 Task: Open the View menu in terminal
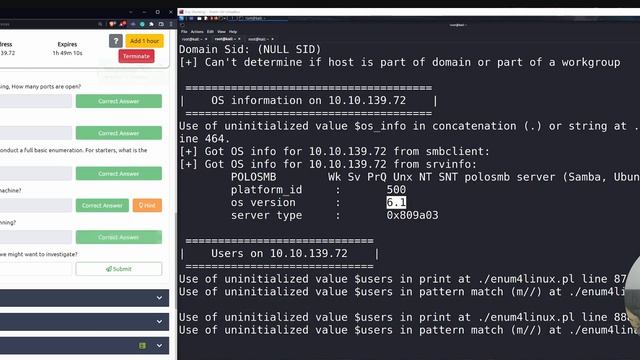click(222, 31)
